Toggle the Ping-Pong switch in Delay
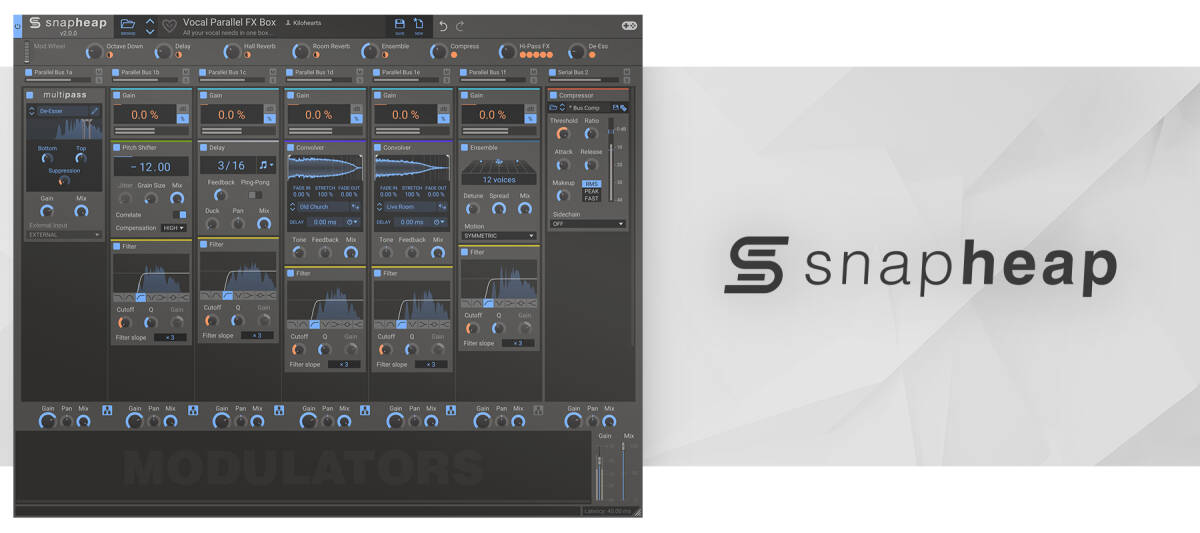1200x533 pixels. [254, 195]
